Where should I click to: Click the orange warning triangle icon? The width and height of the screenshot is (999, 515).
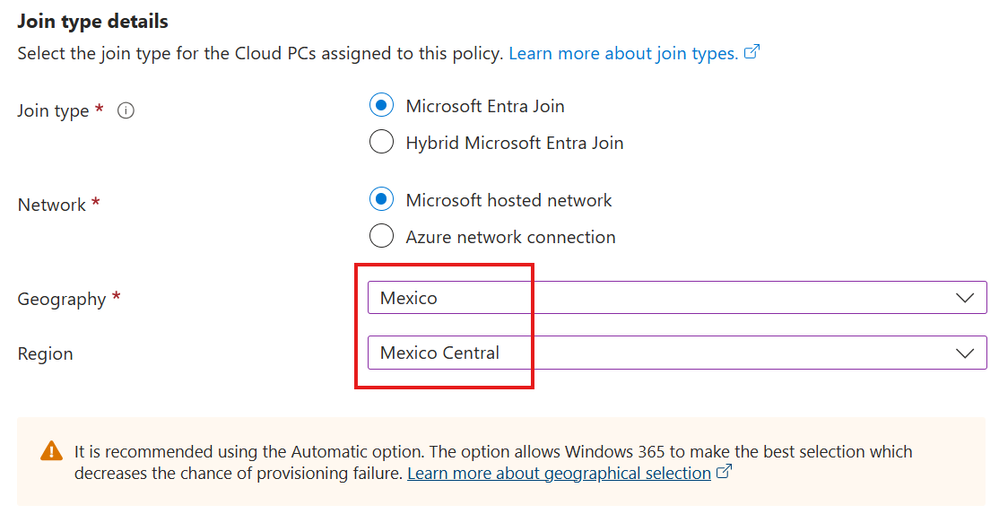(x=51, y=452)
